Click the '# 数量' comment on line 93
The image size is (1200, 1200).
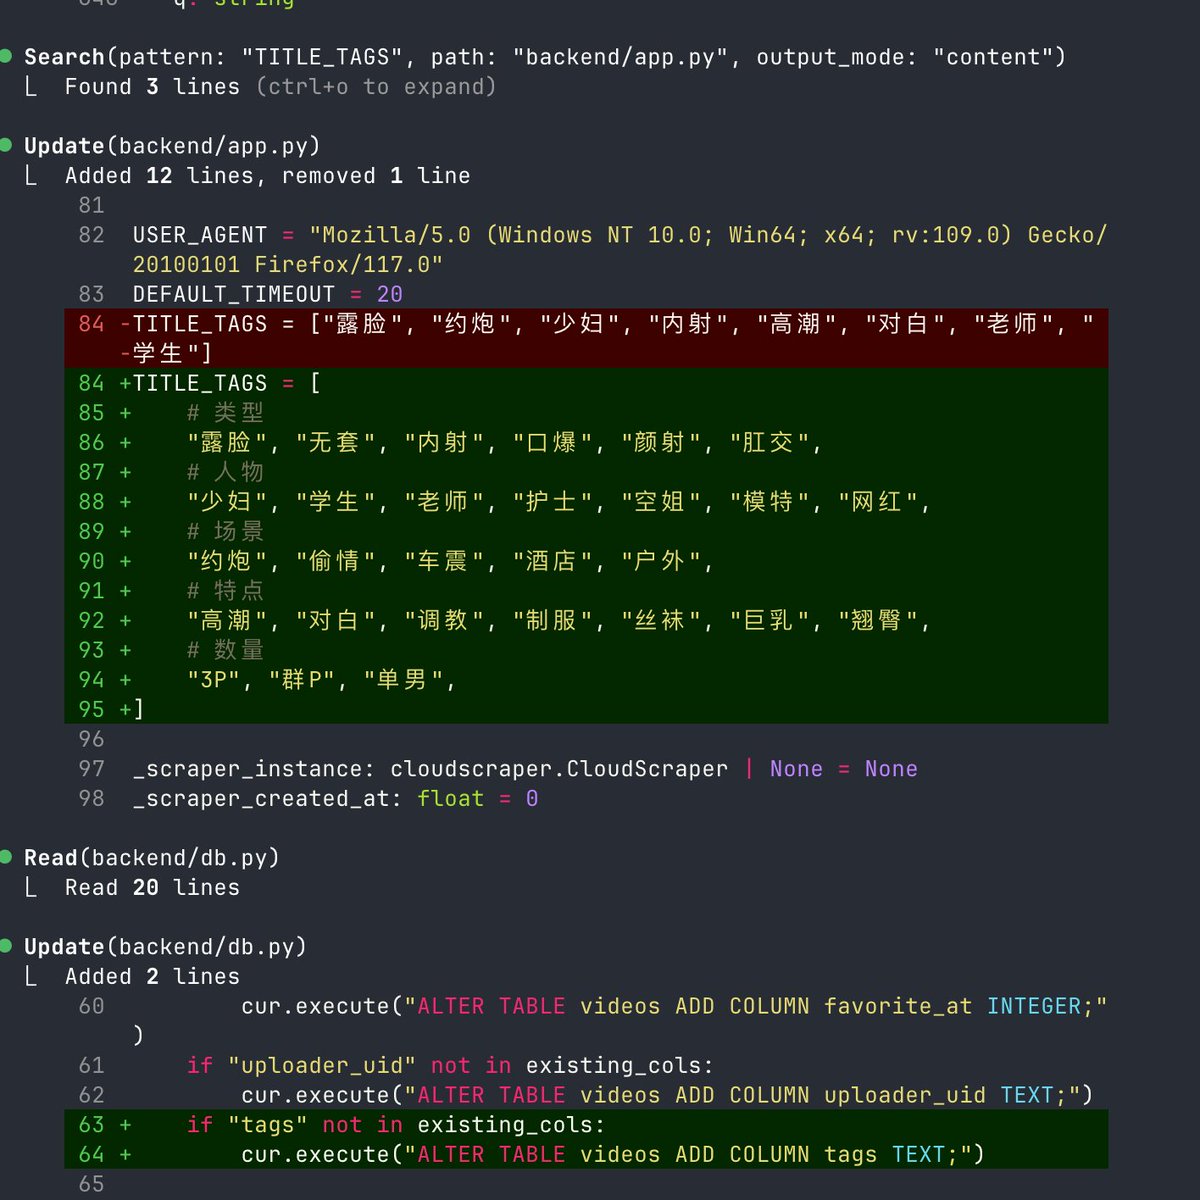tap(225, 650)
